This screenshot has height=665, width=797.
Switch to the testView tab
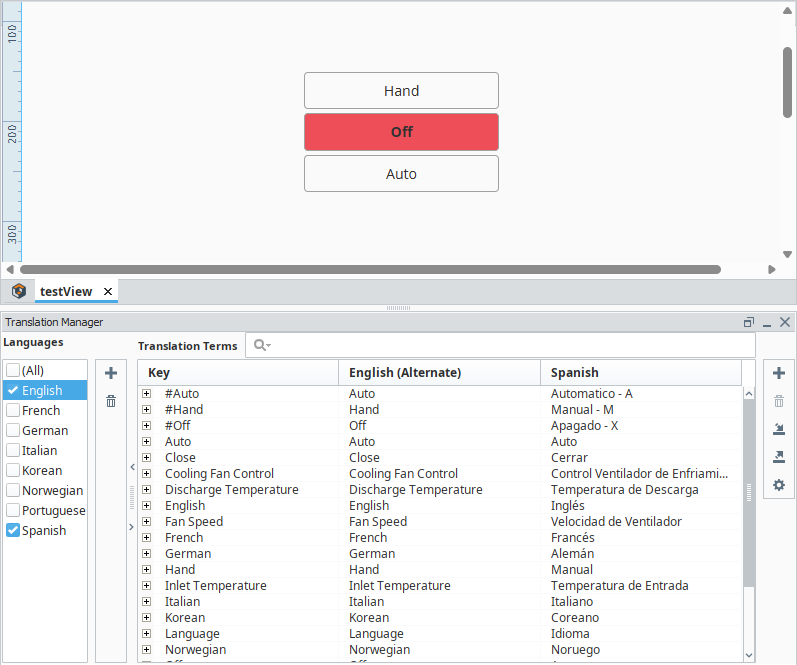(x=66, y=291)
